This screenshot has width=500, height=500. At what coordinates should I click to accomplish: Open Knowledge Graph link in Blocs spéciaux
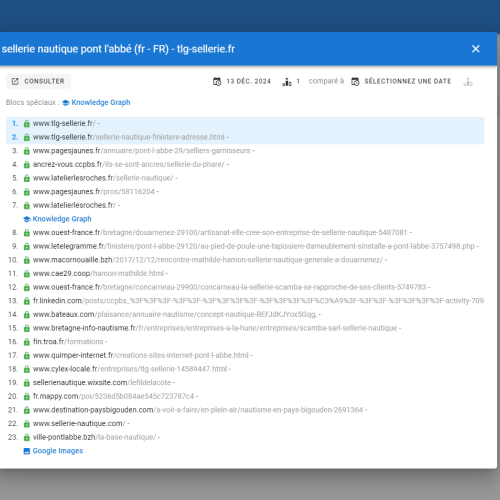[101, 102]
